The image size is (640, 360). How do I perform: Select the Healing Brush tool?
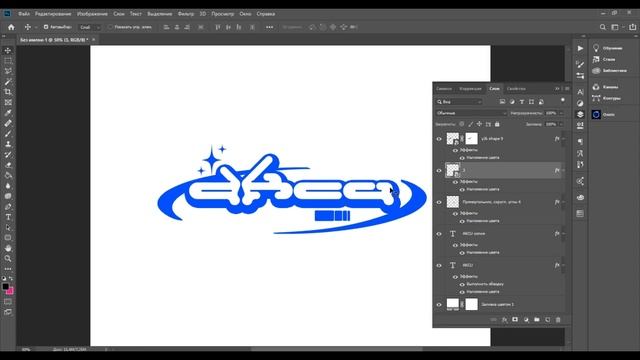point(8,123)
